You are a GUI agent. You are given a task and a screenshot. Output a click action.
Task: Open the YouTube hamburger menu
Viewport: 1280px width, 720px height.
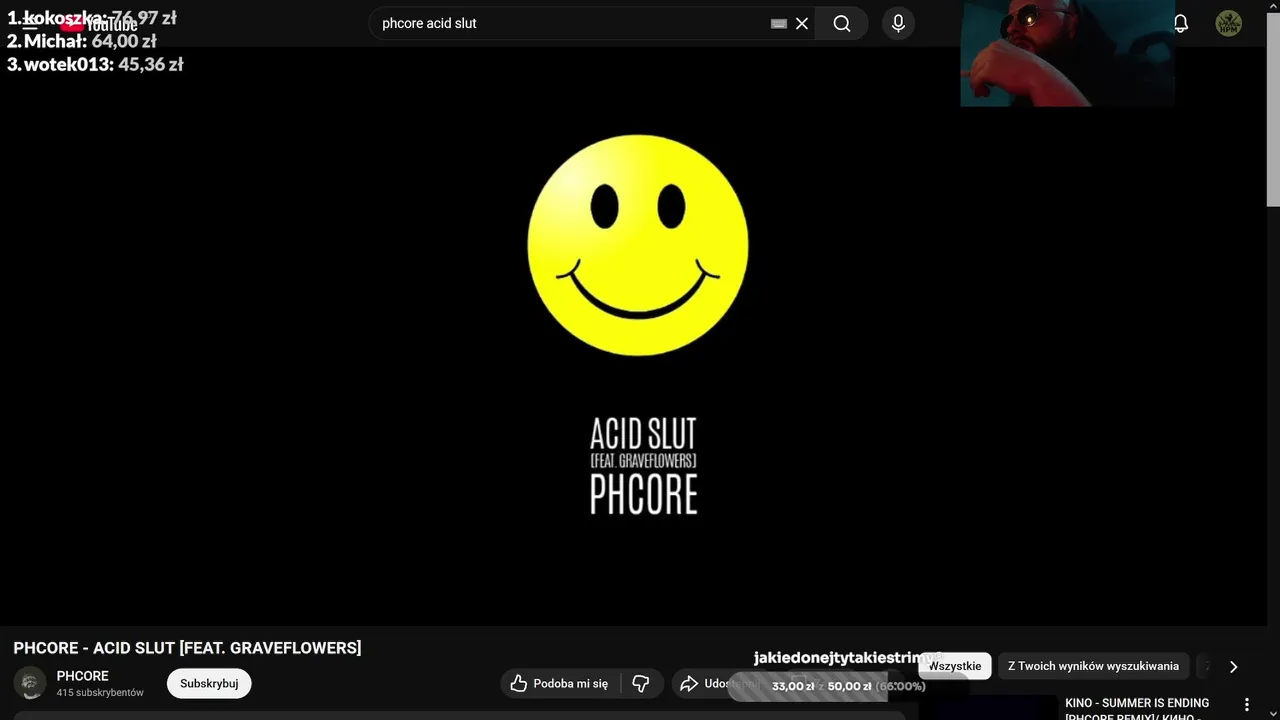[x=30, y=23]
